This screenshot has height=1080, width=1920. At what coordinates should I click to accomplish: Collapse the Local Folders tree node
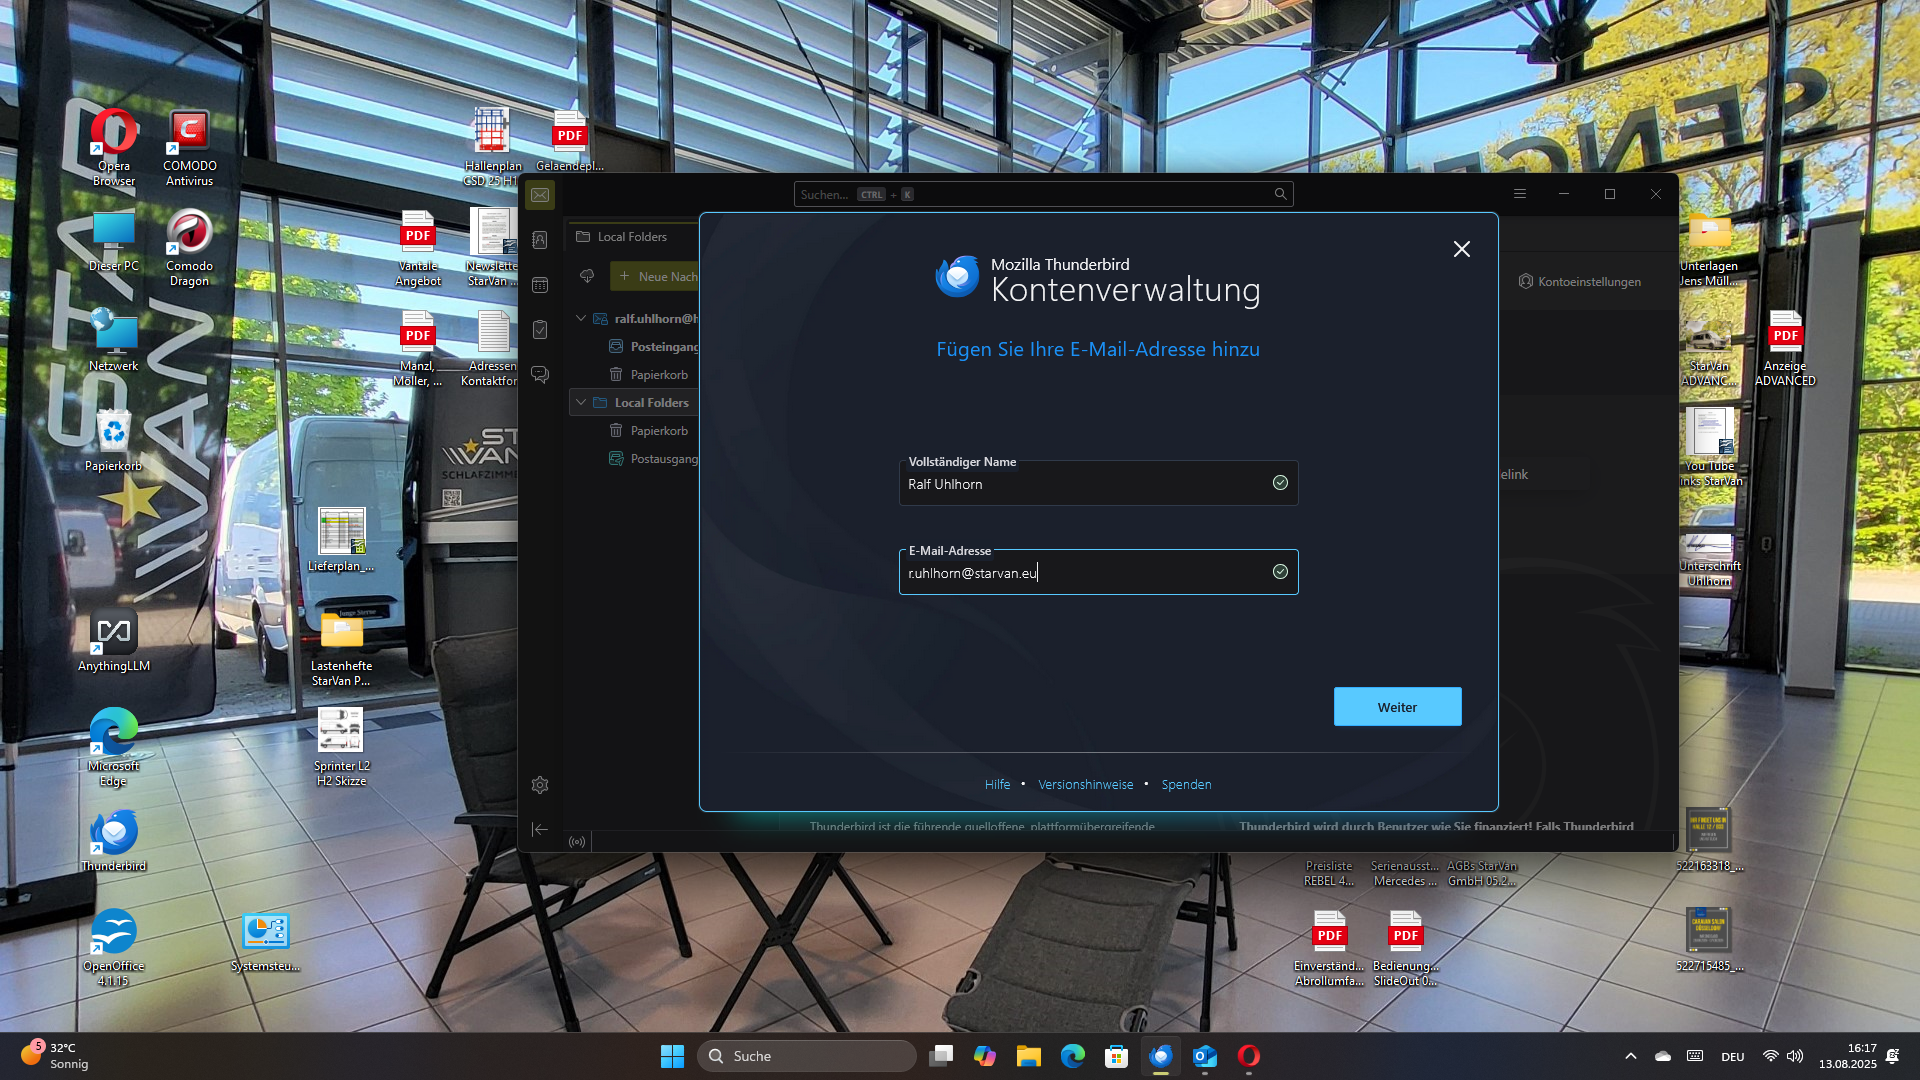click(x=581, y=402)
